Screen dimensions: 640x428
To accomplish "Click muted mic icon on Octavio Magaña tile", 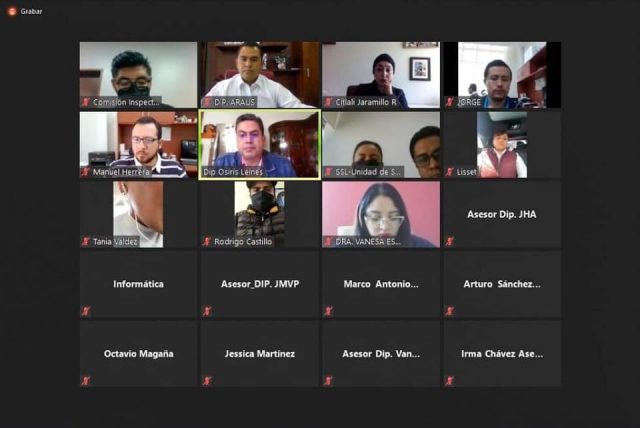I will (x=86, y=381).
